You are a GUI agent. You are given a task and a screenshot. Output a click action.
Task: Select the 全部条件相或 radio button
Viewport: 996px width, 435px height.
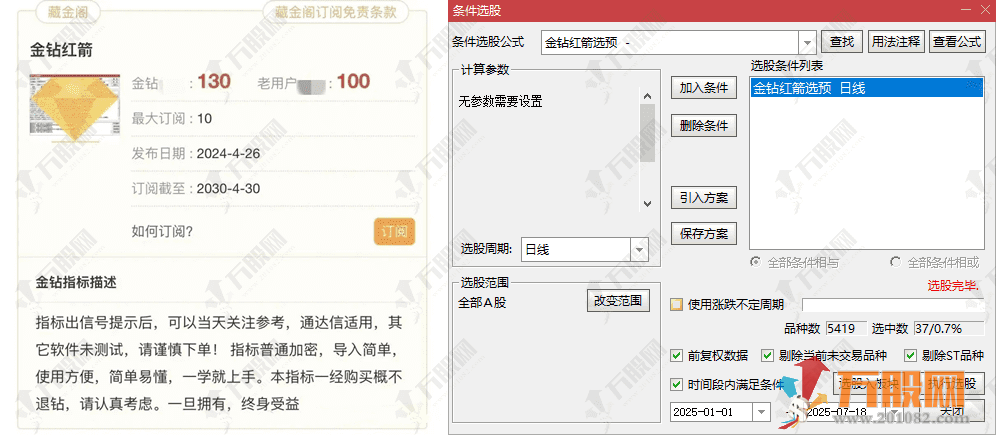[896, 262]
